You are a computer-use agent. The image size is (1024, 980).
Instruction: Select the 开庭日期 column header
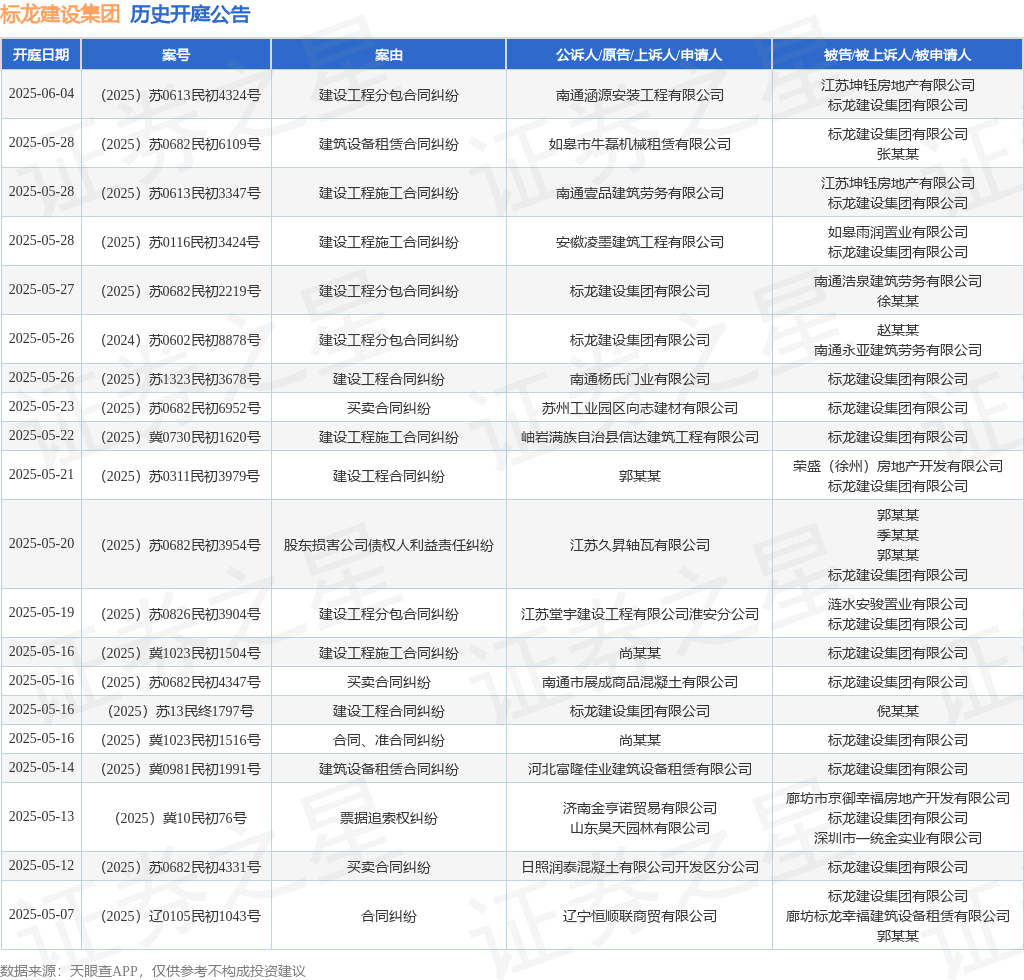[x=41, y=55]
